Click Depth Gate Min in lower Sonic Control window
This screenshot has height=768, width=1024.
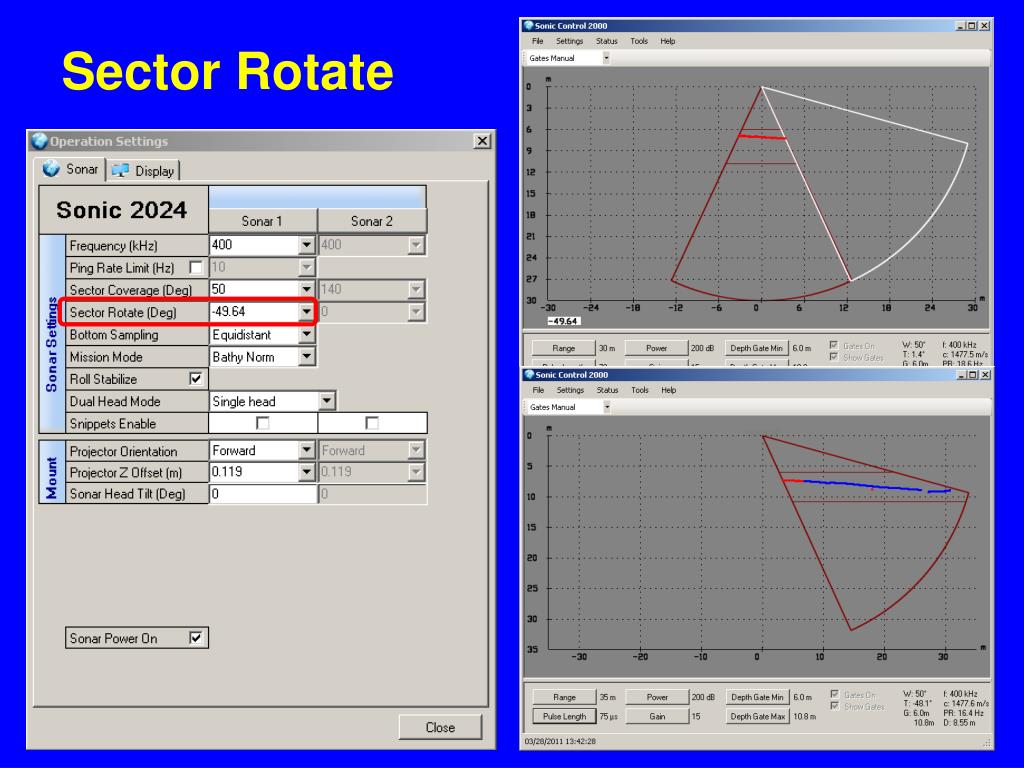pos(757,697)
